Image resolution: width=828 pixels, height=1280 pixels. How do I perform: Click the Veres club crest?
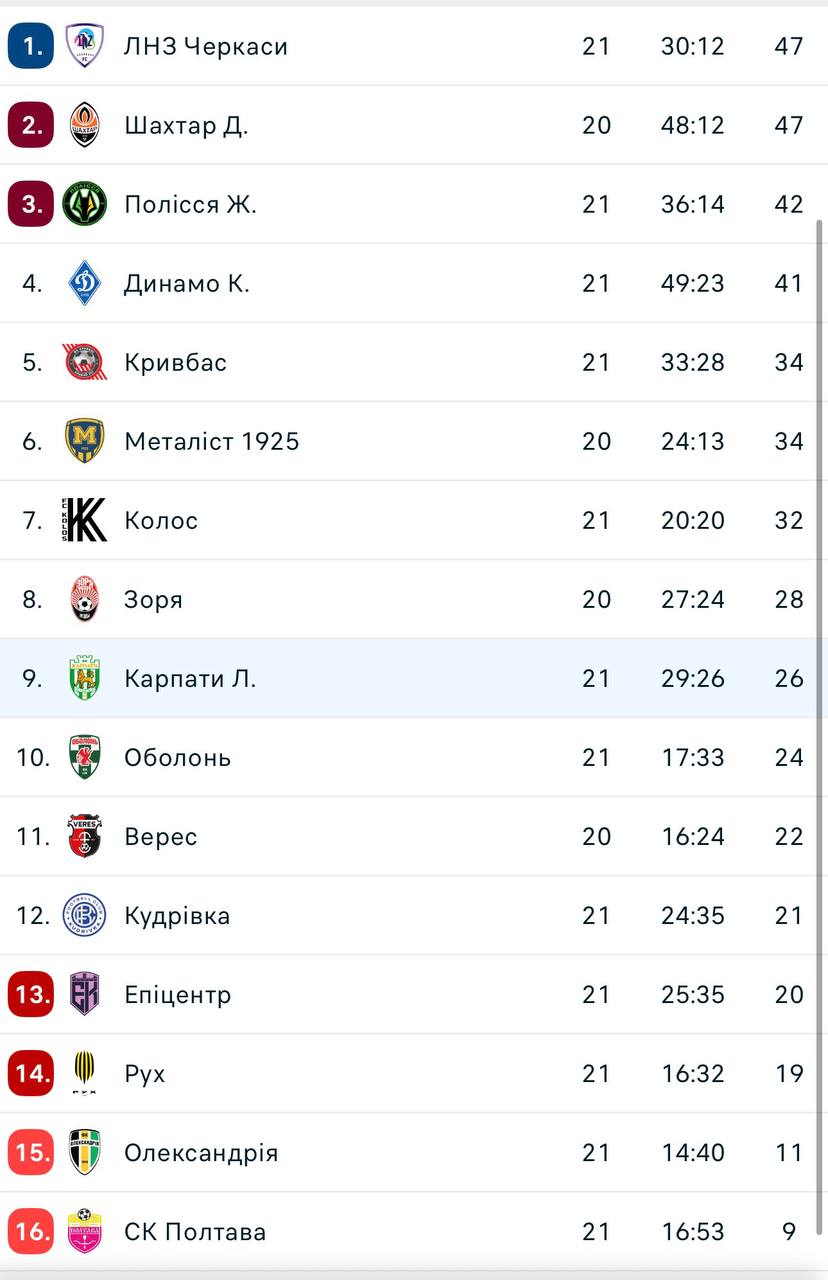pos(84,836)
